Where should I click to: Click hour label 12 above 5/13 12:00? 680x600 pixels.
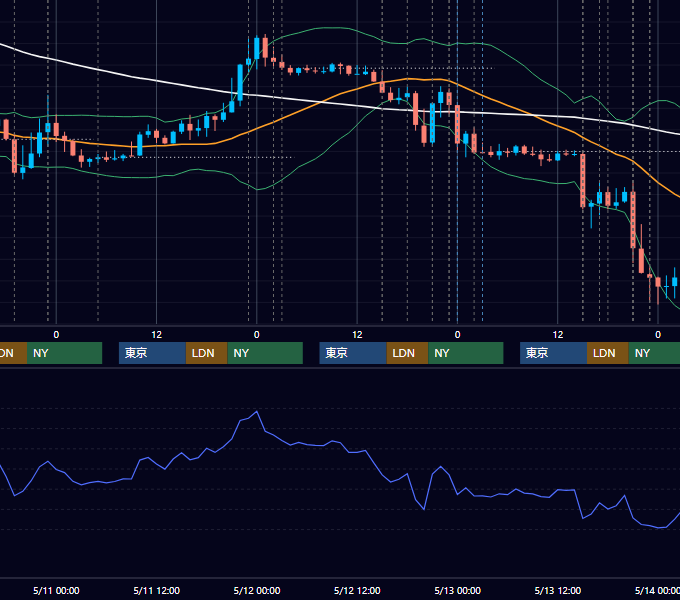[x=558, y=335]
